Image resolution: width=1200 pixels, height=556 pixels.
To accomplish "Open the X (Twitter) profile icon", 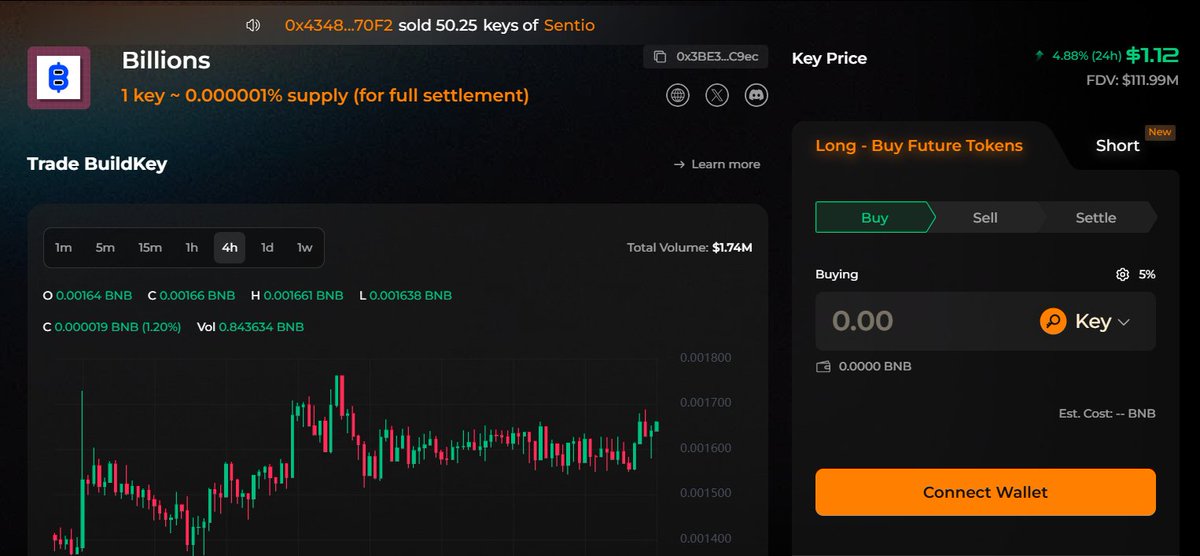I will pos(717,96).
